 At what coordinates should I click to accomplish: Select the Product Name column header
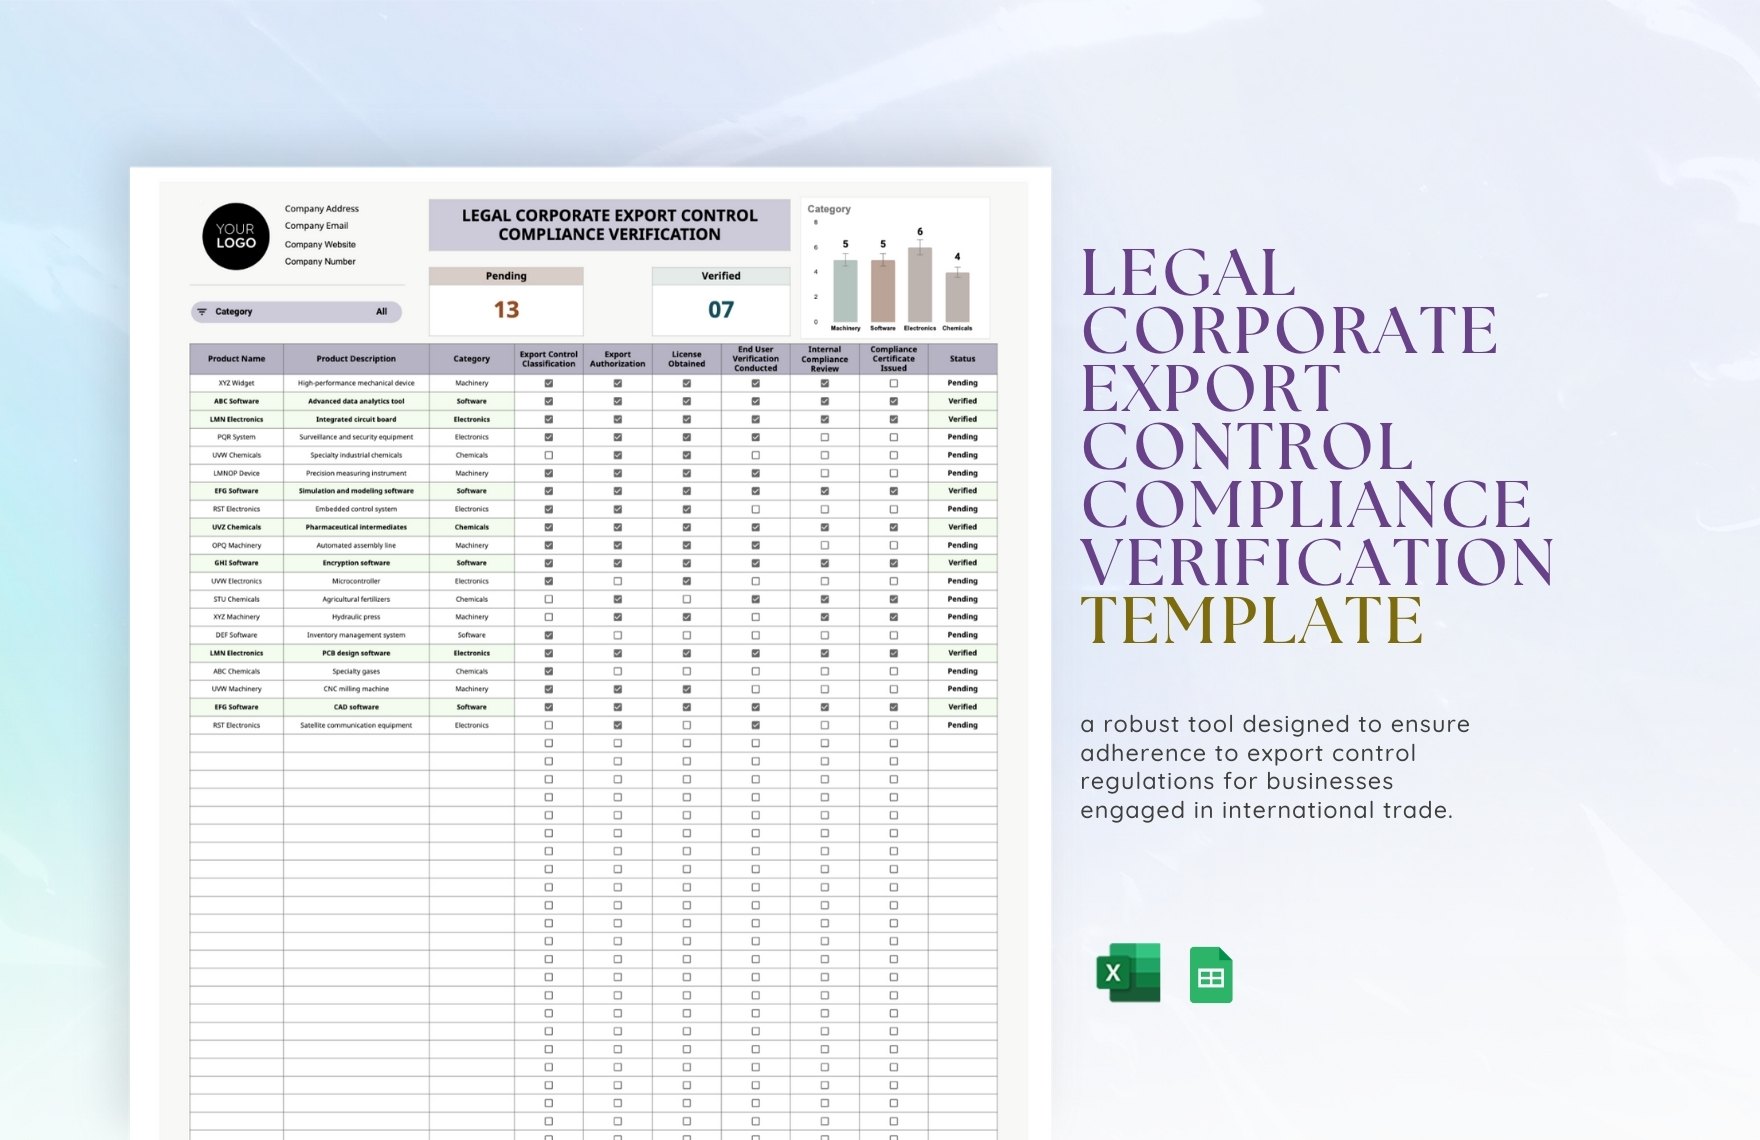tap(237, 359)
